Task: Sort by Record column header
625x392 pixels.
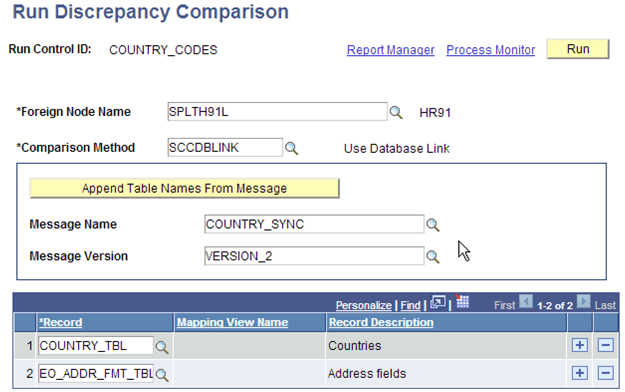Action: (61, 322)
